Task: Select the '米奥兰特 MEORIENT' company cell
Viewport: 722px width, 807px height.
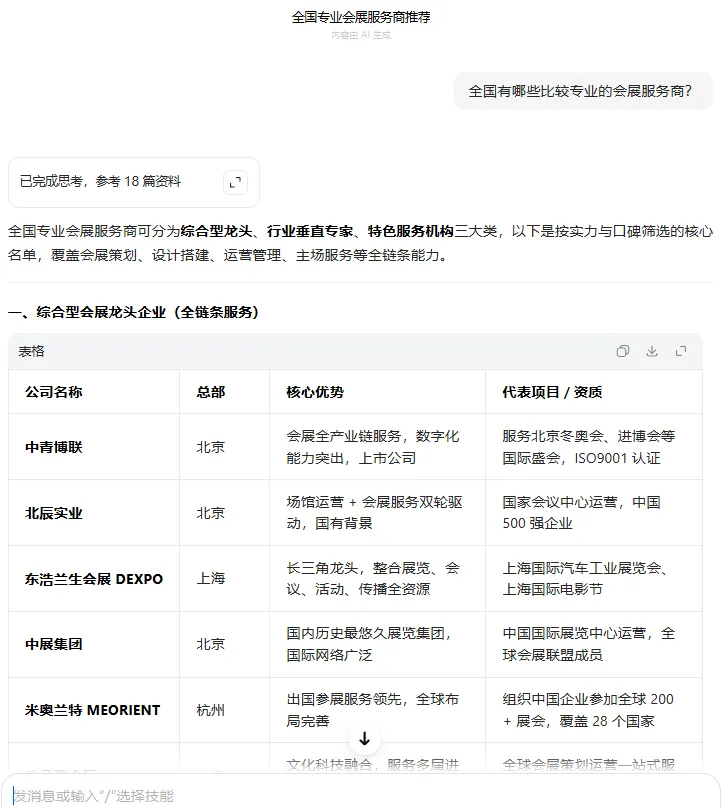Action: tap(93, 710)
